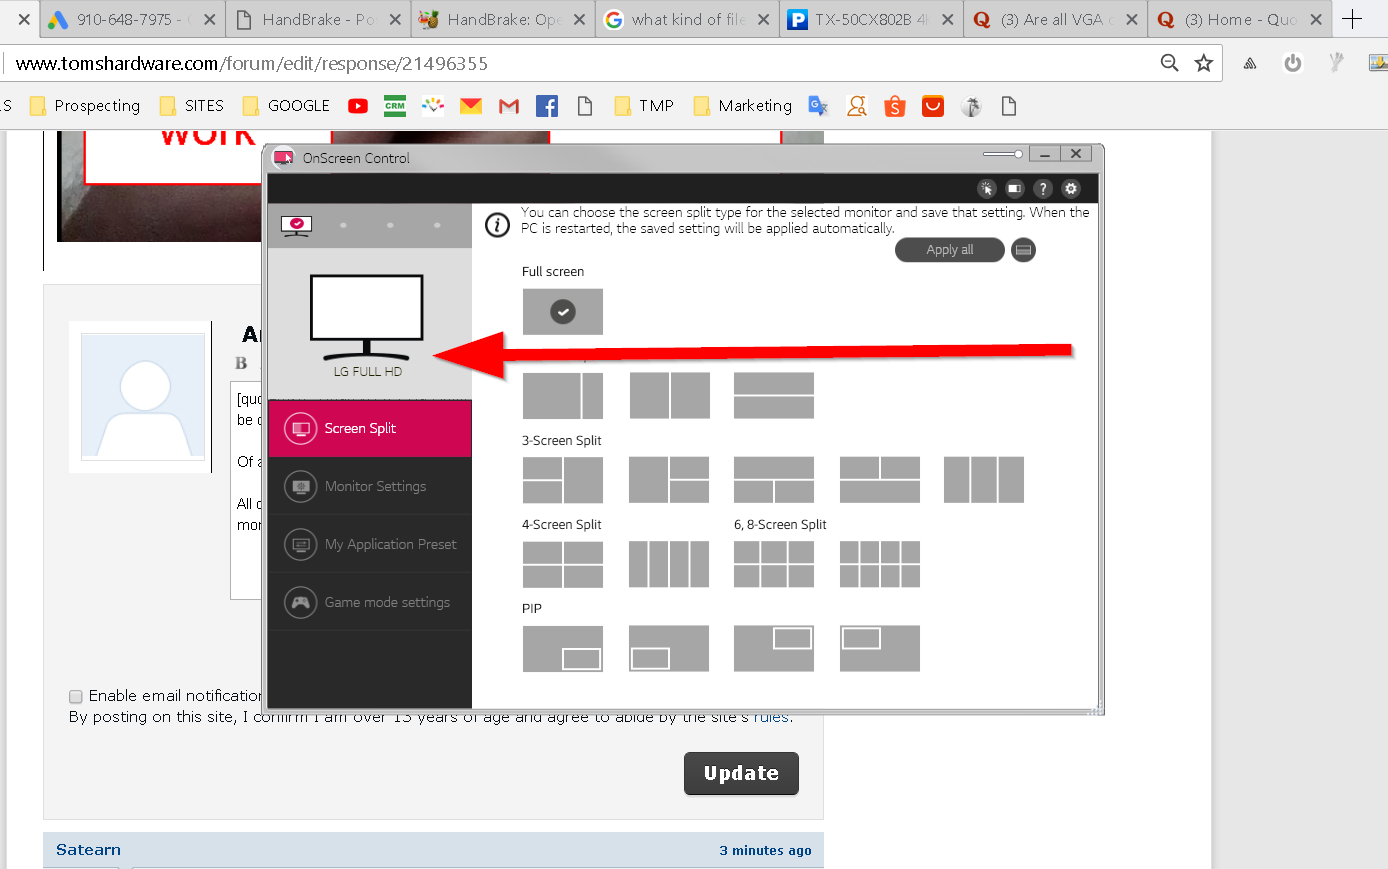Click the Bold button in reply editor
Screen dimensions: 1388x869
point(241,363)
